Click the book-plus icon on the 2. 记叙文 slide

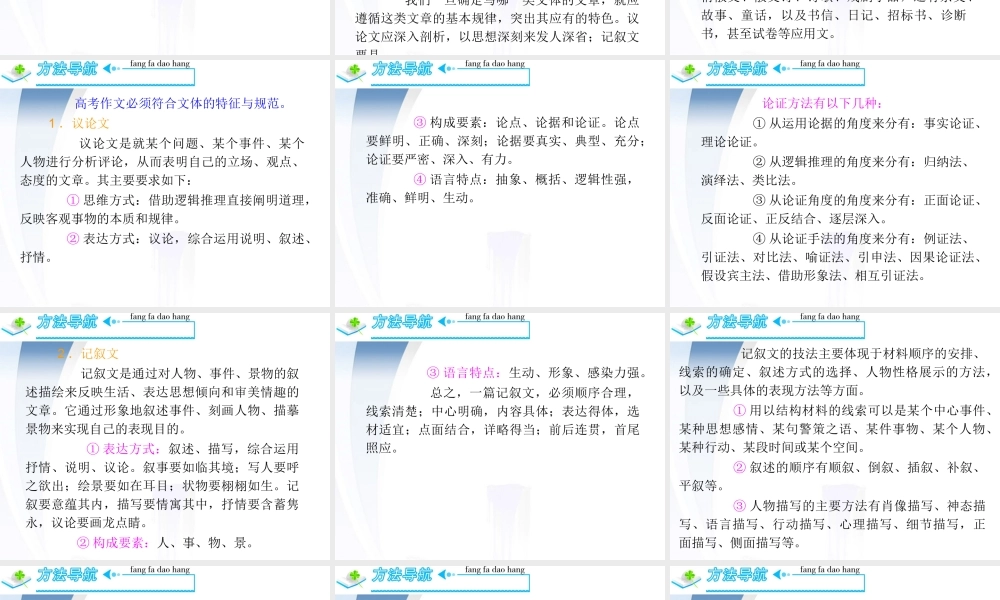[x=17, y=325]
